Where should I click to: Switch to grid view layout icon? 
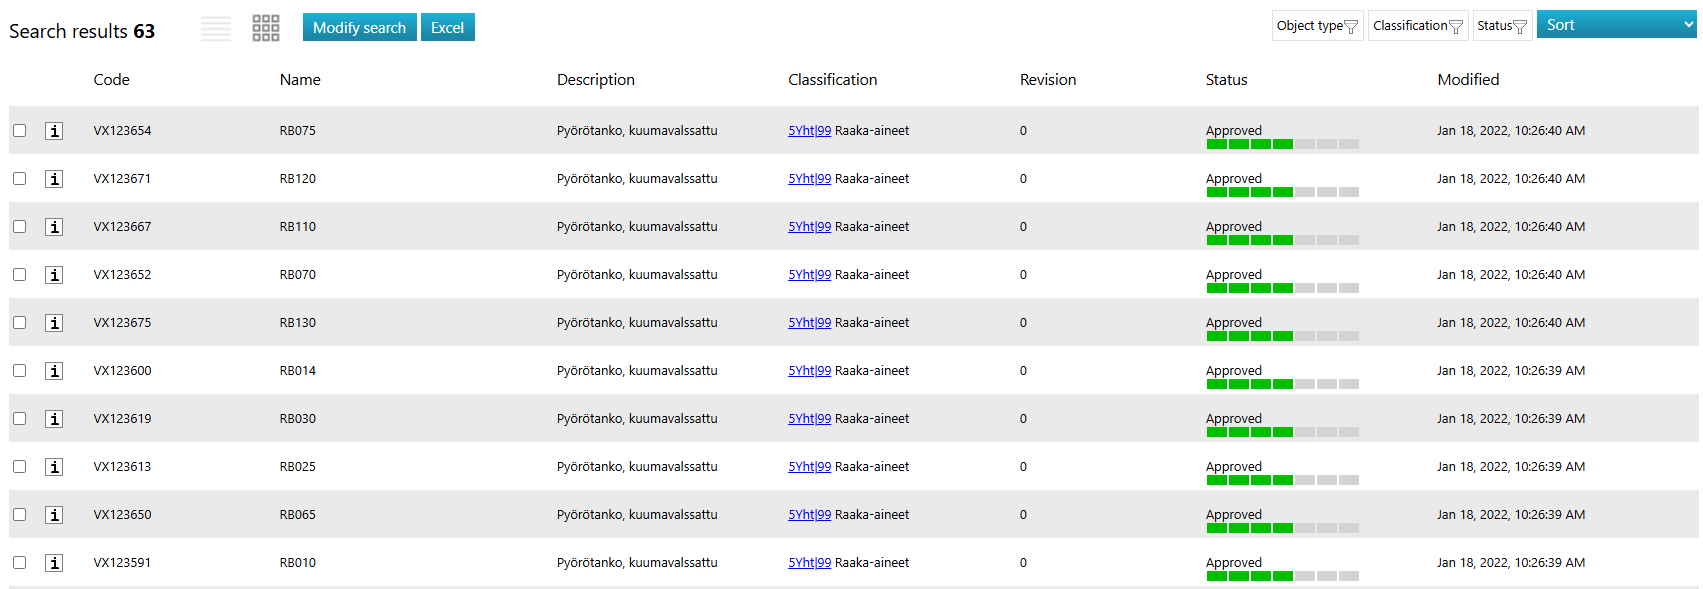pyautogui.click(x=266, y=28)
